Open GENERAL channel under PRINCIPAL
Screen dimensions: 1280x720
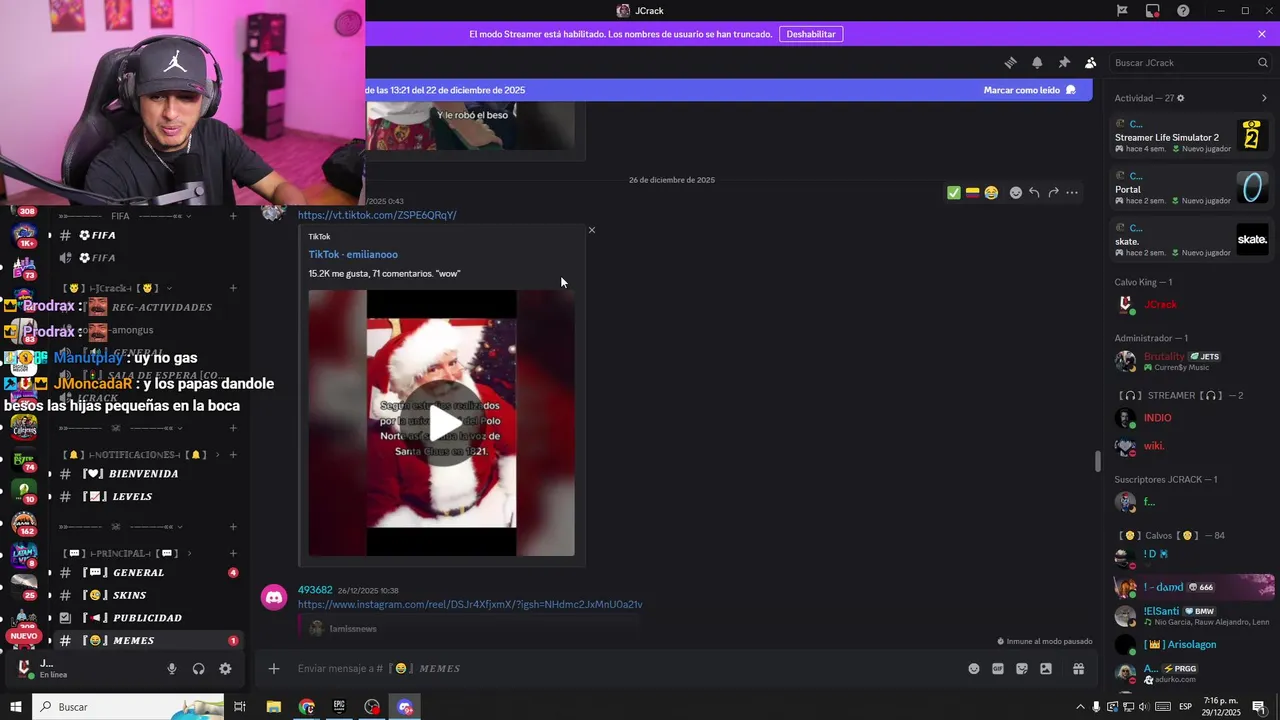pyautogui.click(x=147, y=573)
